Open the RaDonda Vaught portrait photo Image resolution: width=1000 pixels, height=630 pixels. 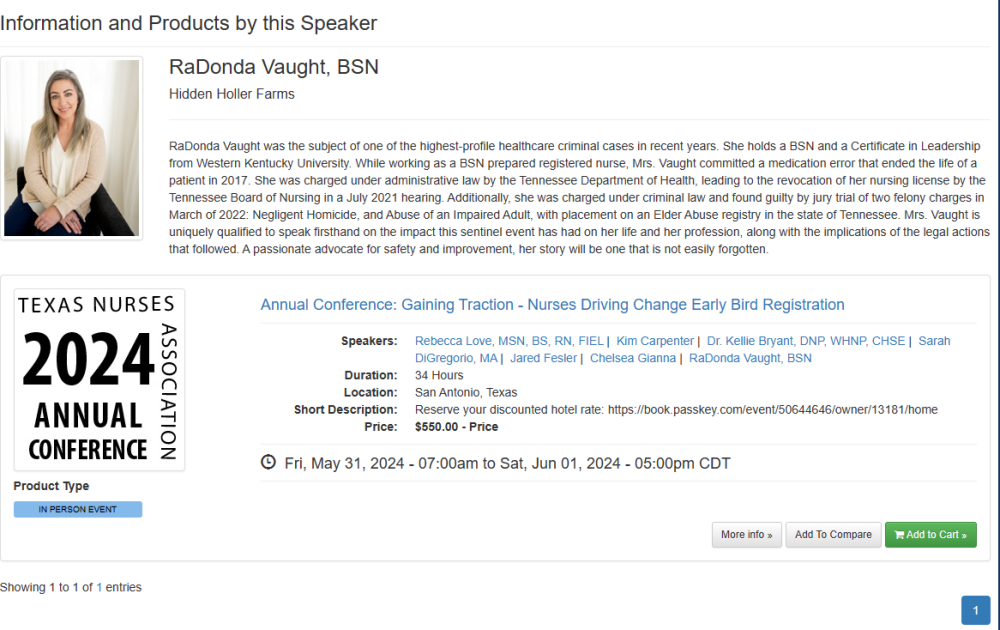click(x=72, y=148)
